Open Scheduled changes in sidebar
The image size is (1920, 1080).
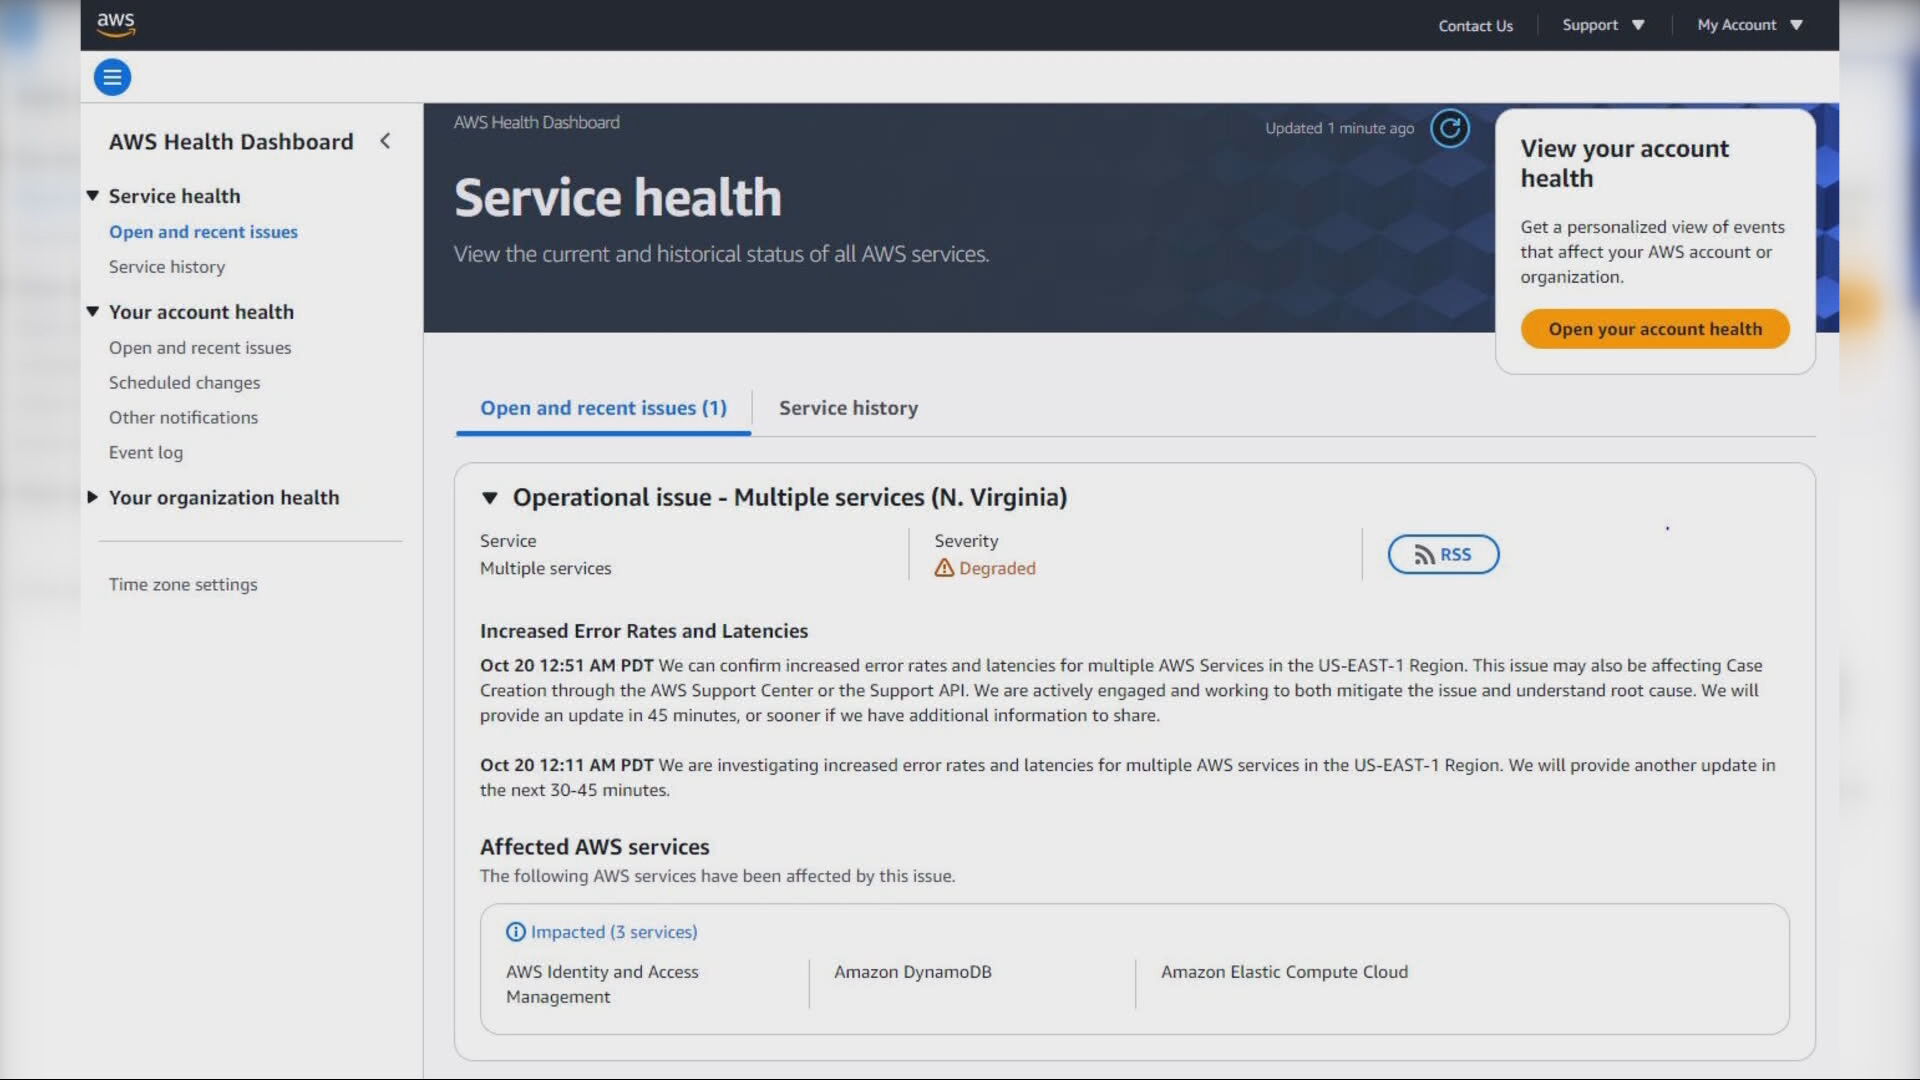coord(184,382)
